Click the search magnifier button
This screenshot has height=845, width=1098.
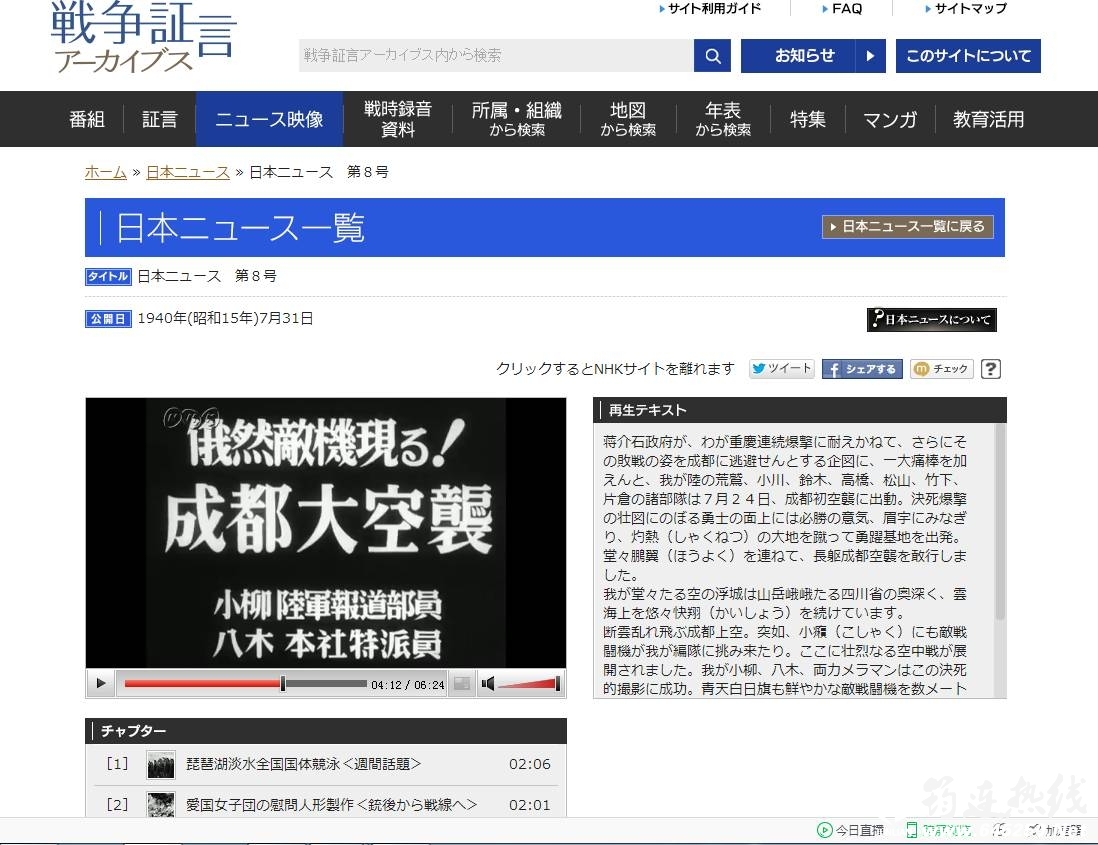click(x=712, y=56)
